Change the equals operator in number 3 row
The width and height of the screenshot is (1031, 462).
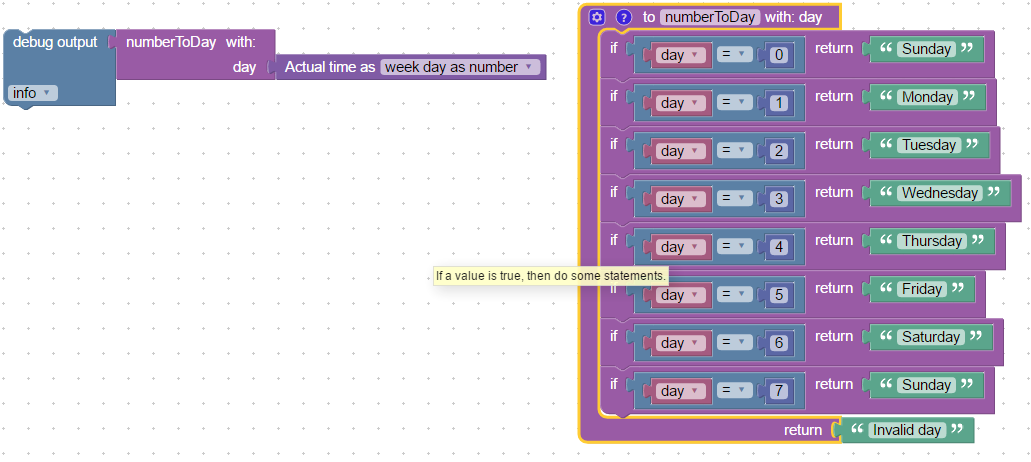coord(733,199)
